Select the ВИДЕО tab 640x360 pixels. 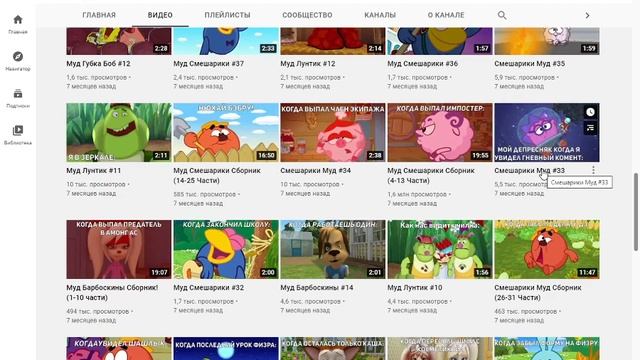tap(160, 15)
